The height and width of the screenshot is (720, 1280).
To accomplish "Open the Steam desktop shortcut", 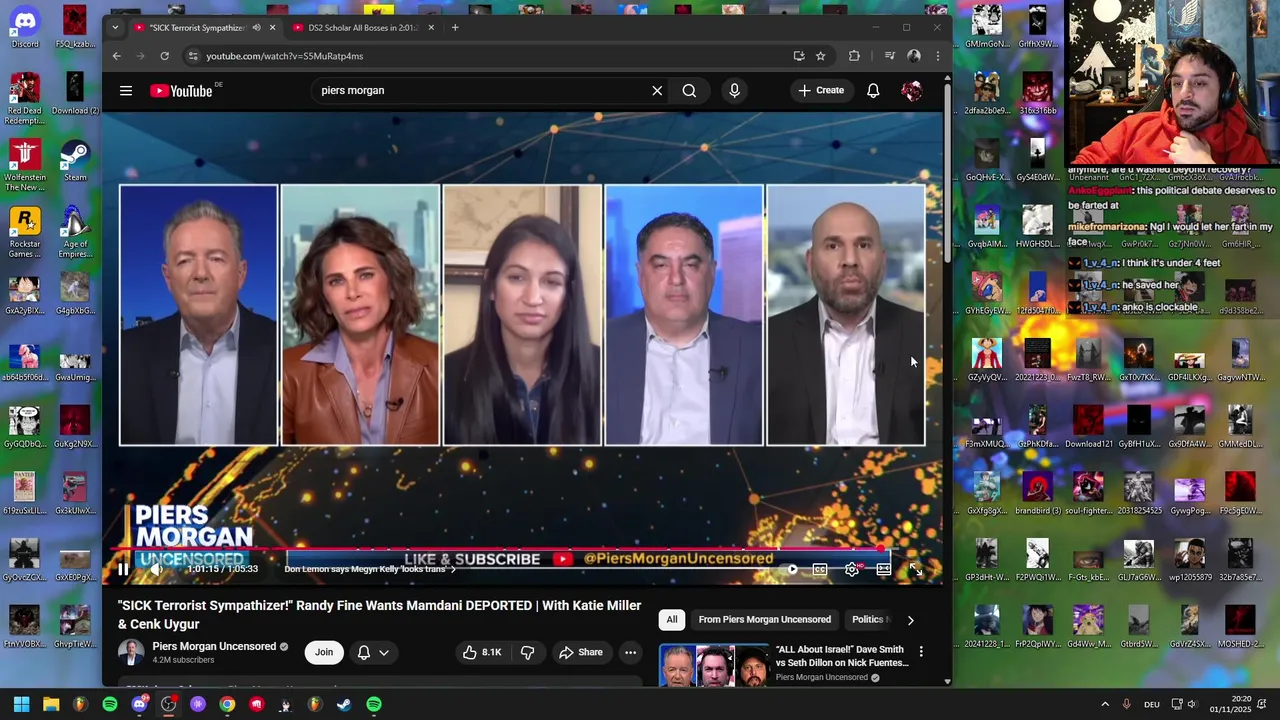I will (75, 160).
